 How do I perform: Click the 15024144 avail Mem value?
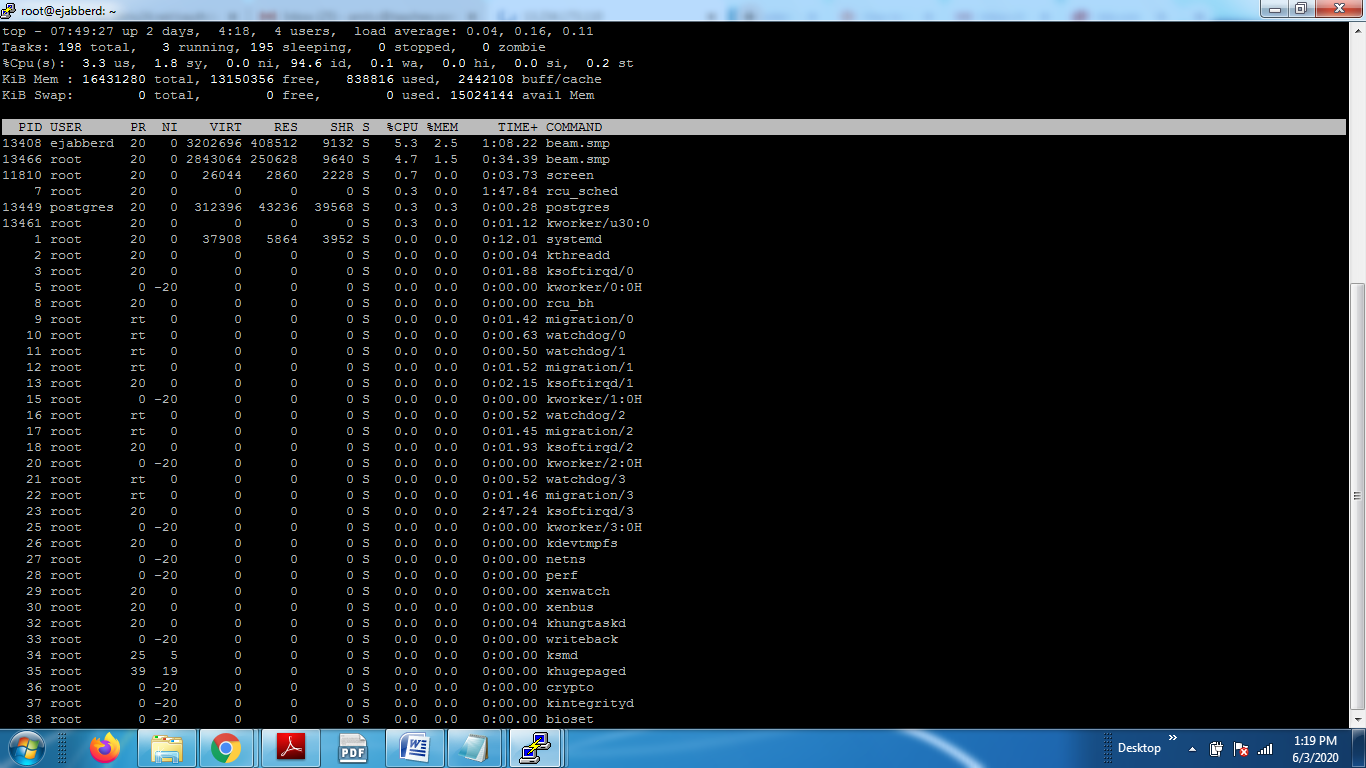click(x=482, y=95)
